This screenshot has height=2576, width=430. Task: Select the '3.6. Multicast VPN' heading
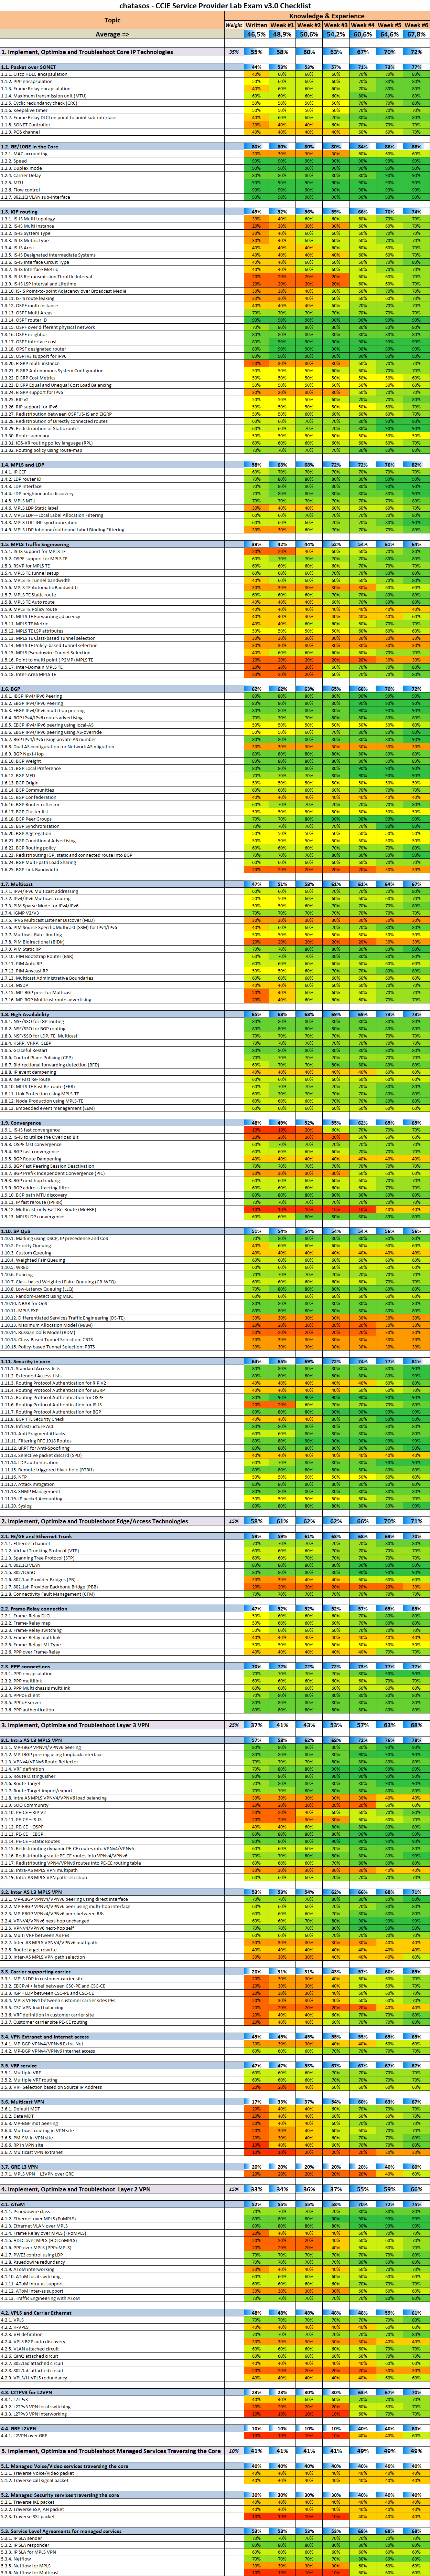coord(112,2102)
